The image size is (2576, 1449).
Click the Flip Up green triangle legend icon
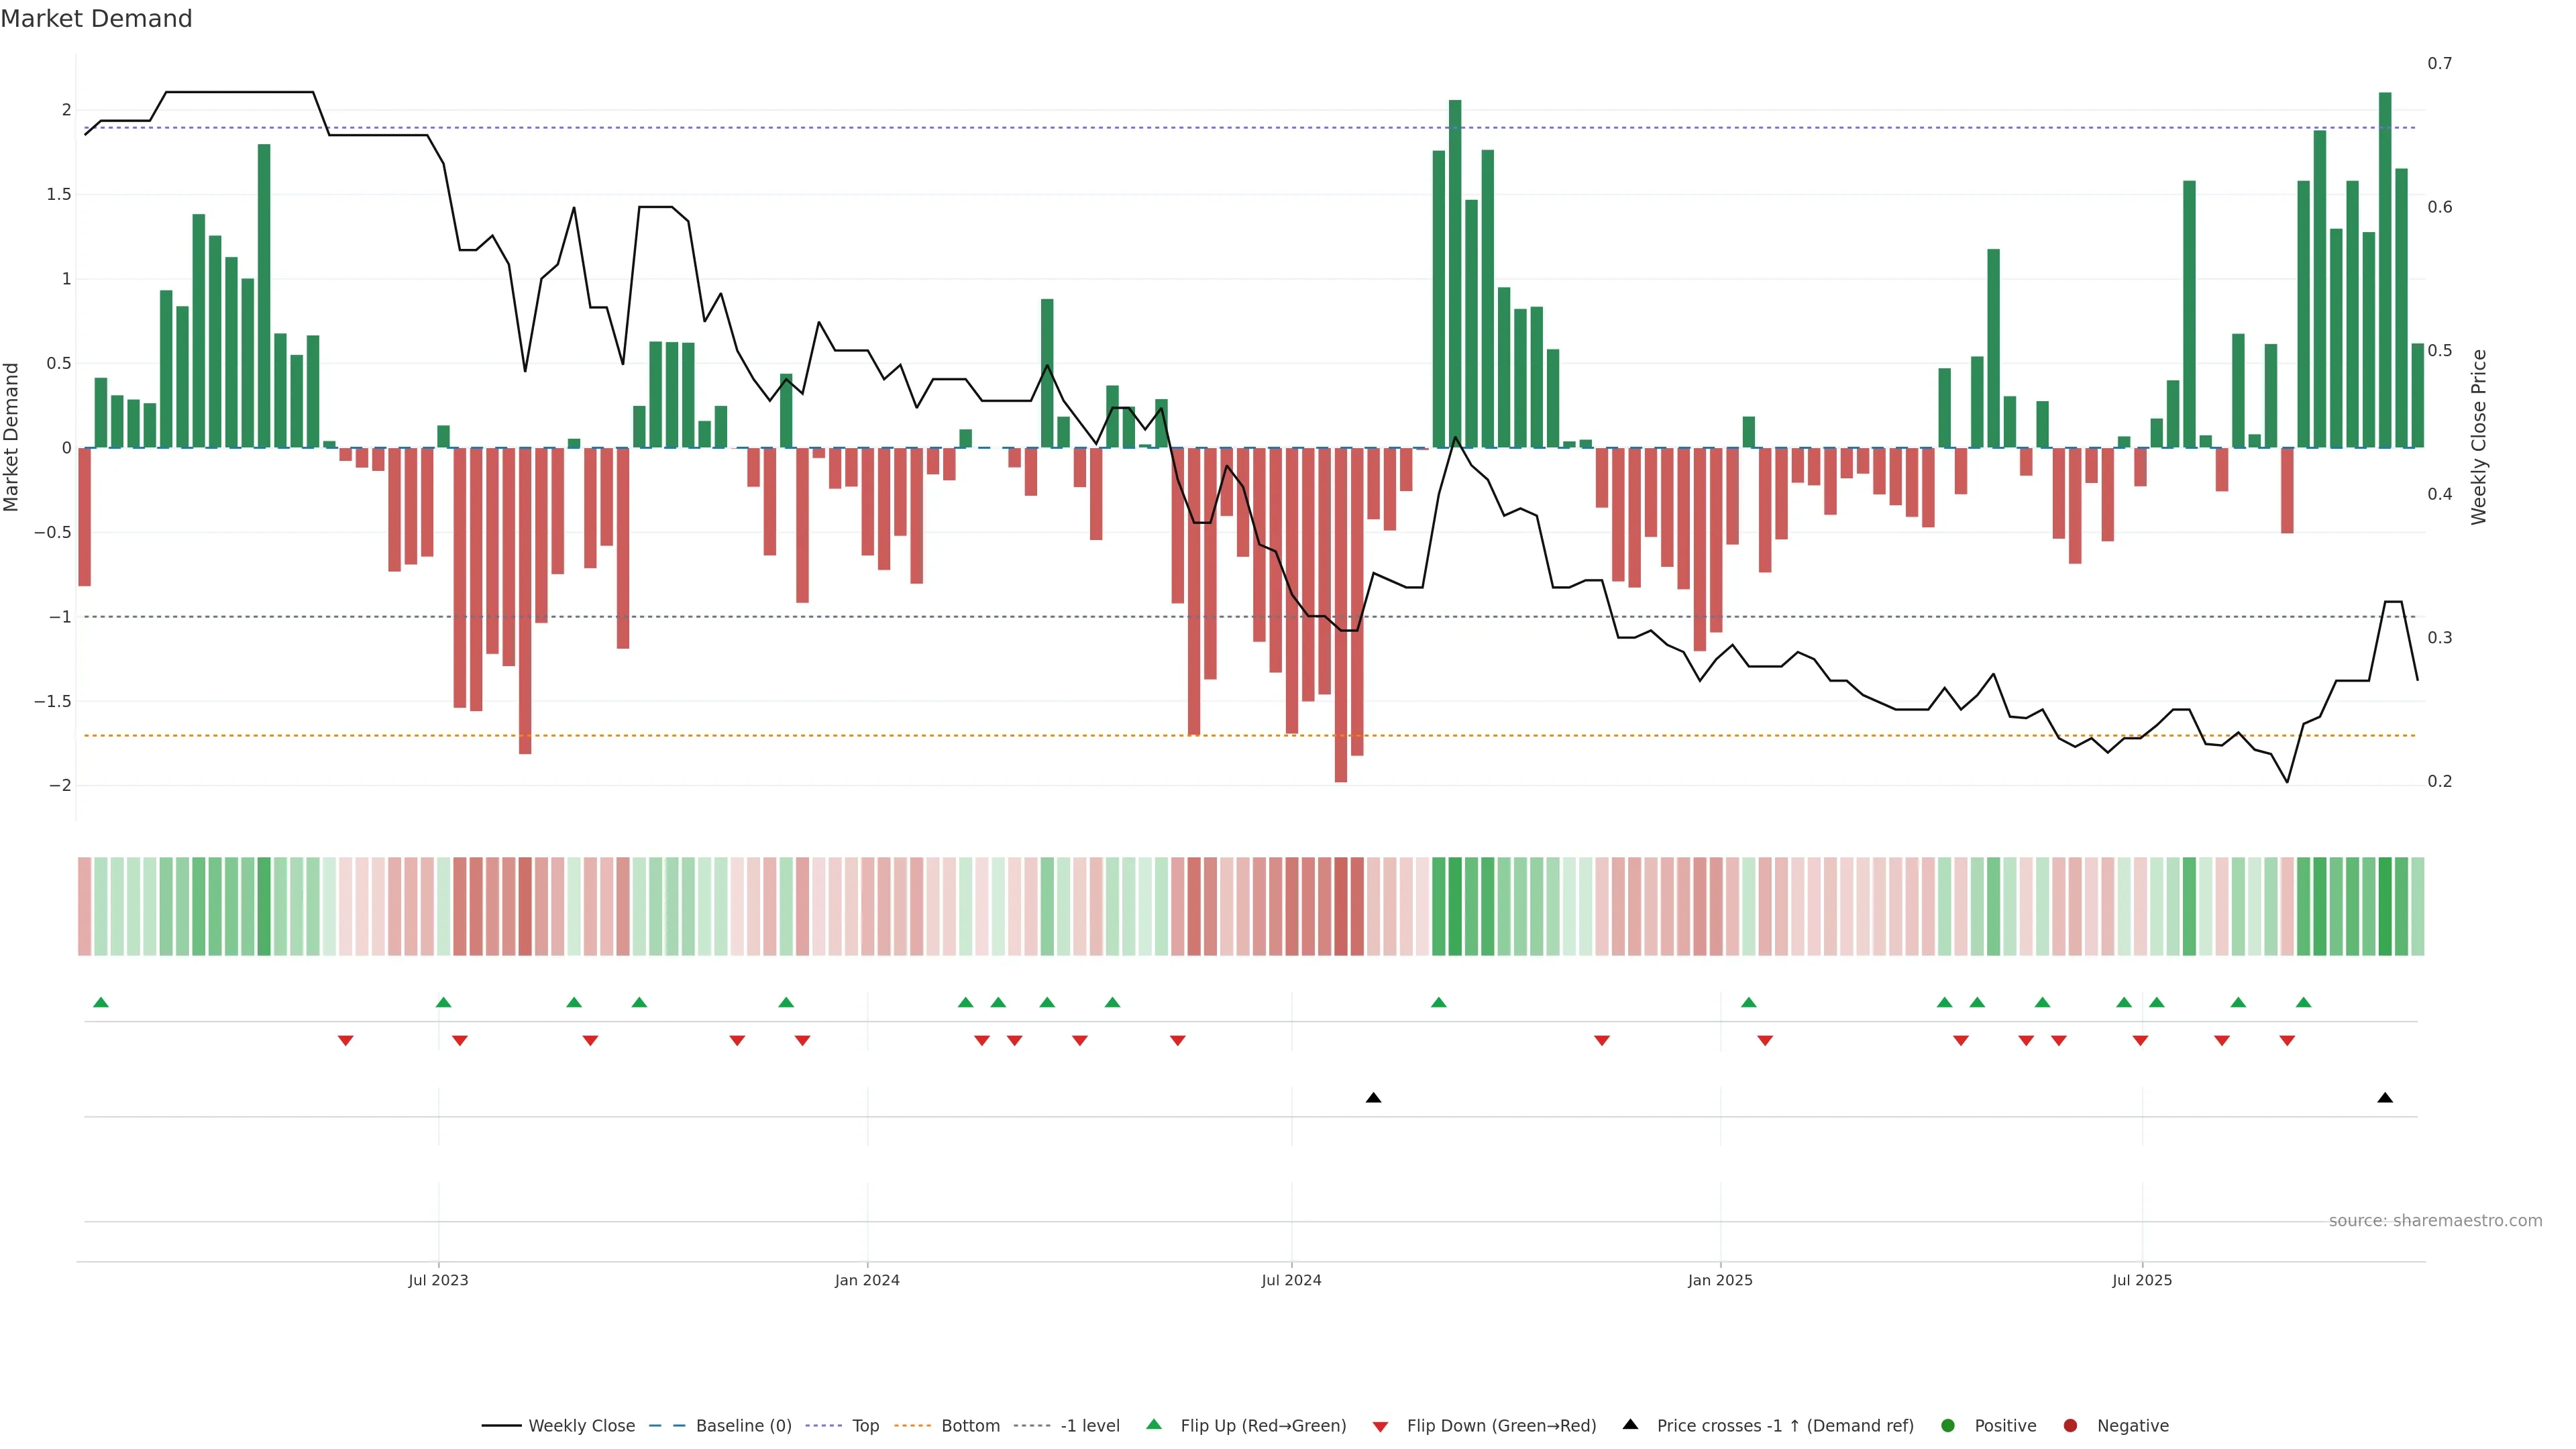(x=1154, y=1424)
